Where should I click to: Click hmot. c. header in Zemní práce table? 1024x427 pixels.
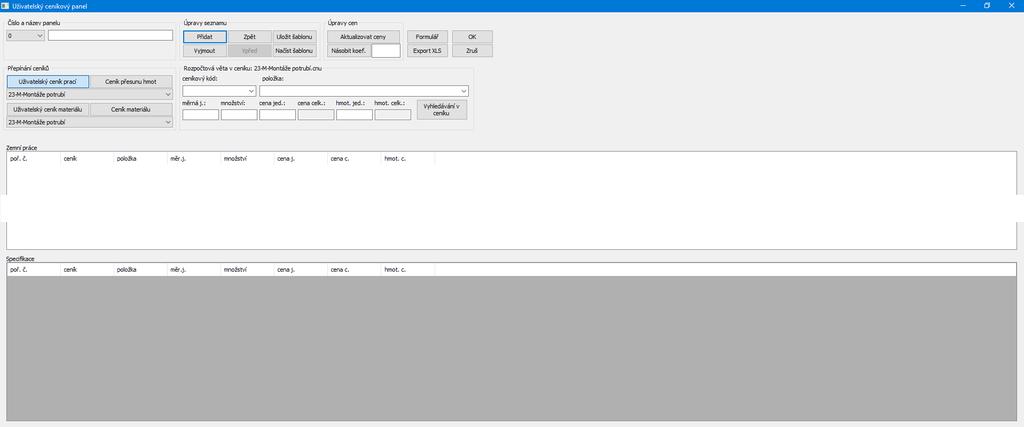[x=408, y=159]
